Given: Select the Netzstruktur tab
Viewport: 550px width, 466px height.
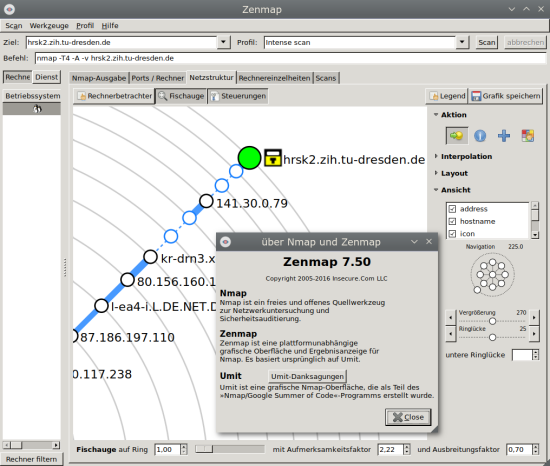Looking at the screenshot, I should tap(211, 77).
